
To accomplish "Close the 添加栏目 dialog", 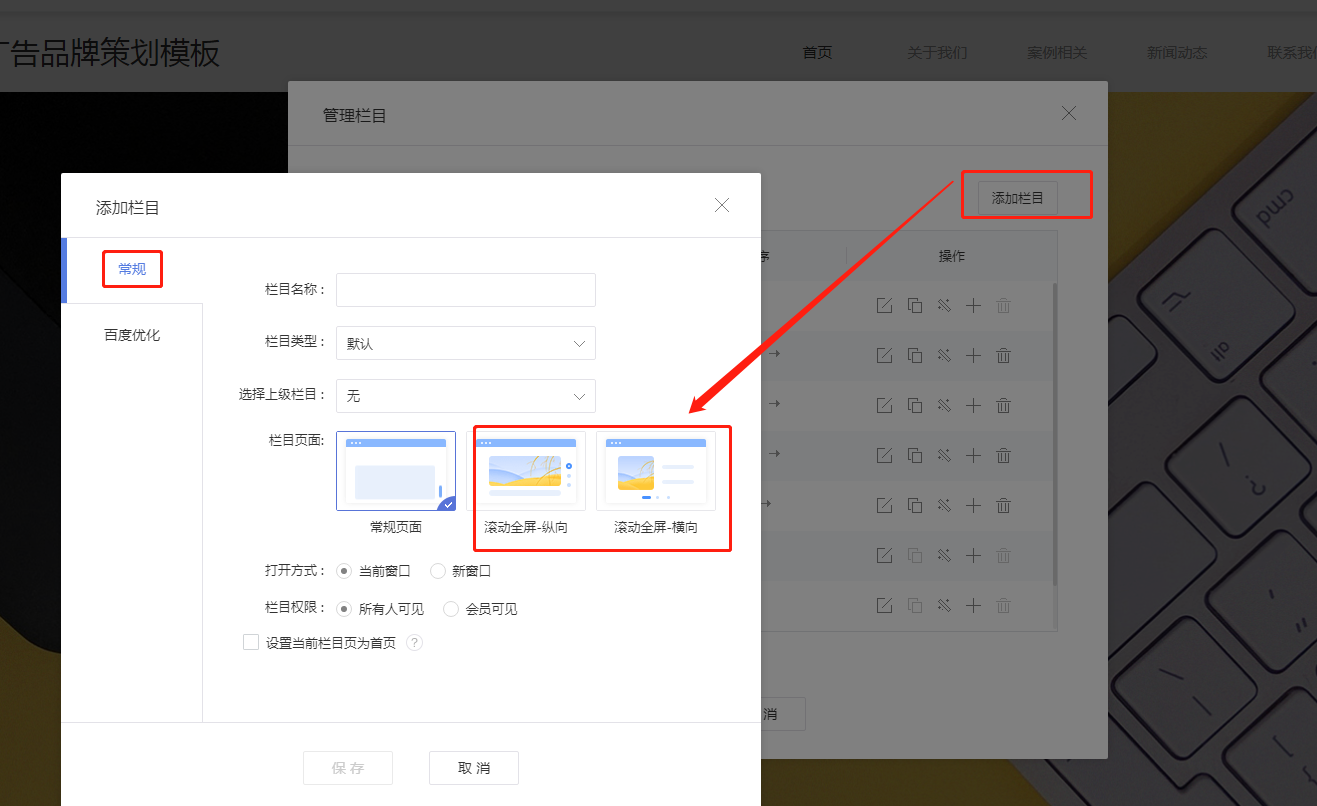I will pyautogui.click(x=722, y=205).
